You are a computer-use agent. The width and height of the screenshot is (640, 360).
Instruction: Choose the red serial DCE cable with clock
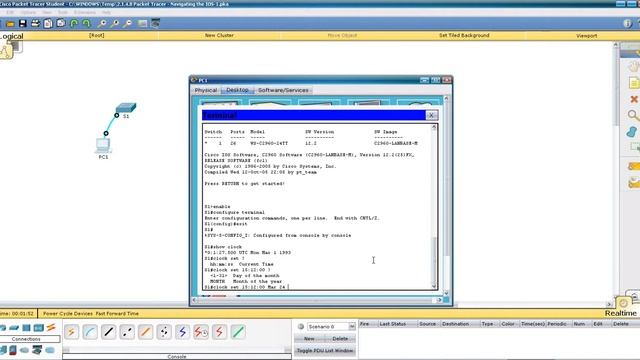(201, 332)
